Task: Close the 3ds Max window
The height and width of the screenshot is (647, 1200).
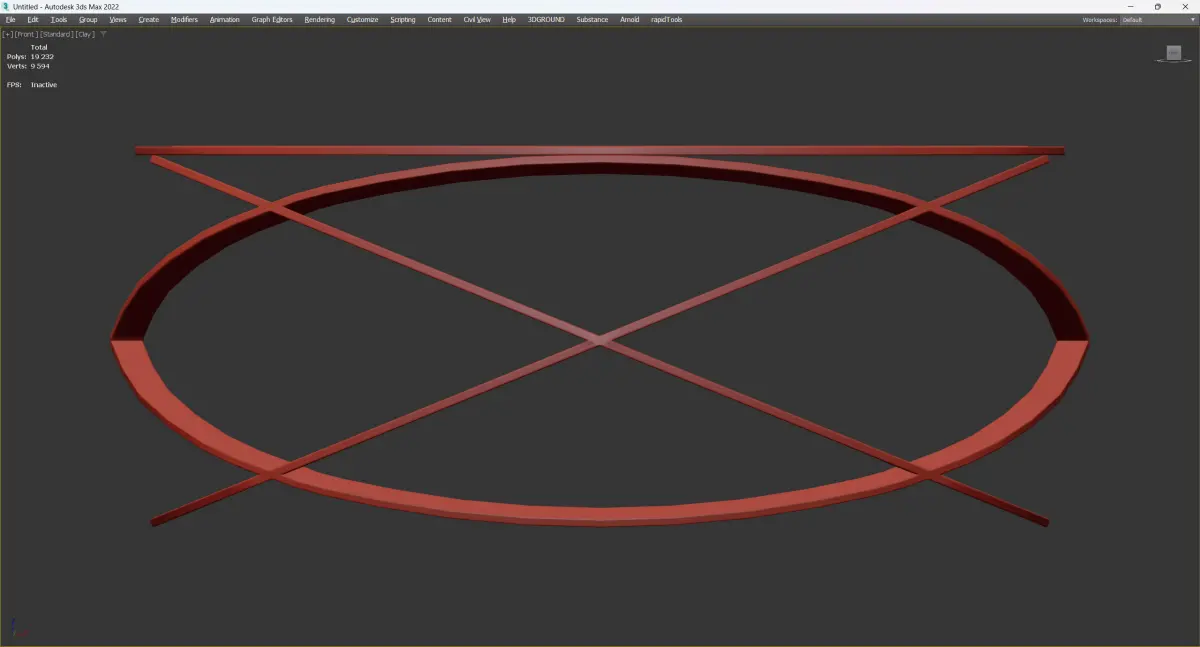Action: 1184,6
